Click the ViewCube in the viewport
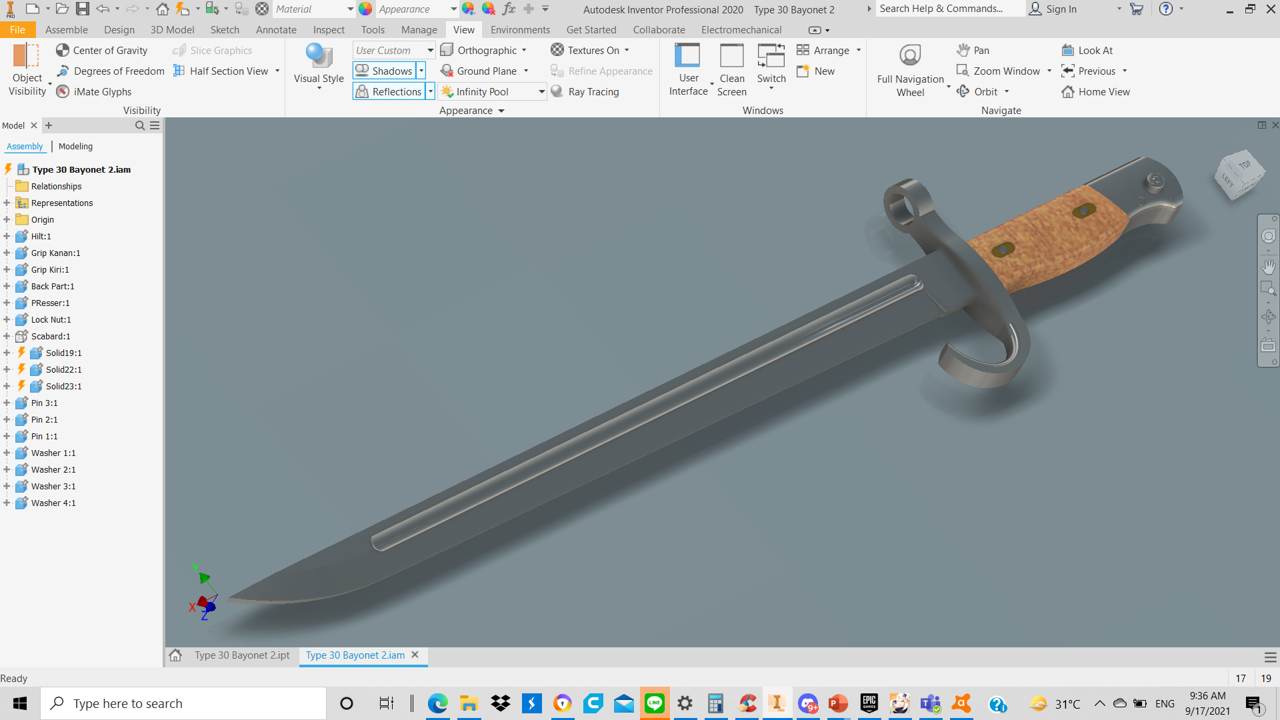Viewport: 1280px width, 720px height. 1239,173
